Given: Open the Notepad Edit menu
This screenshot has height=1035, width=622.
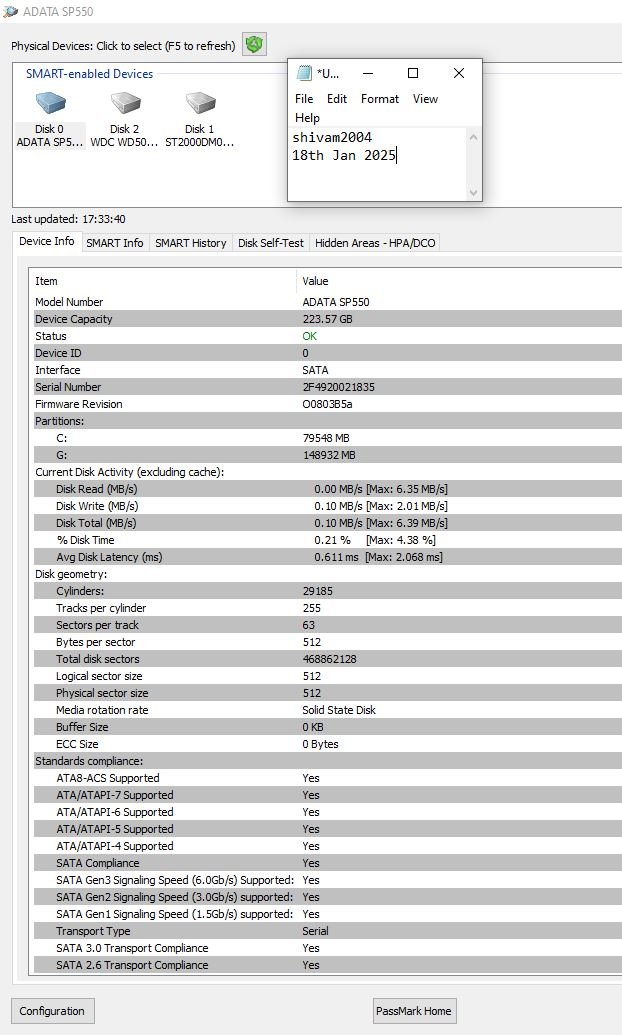Looking at the screenshot, I should click(337, 99).
